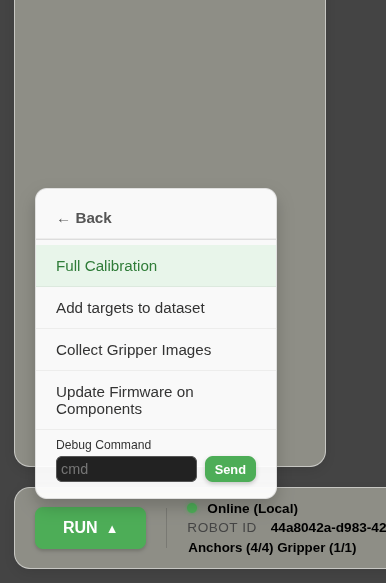Click the green online status dot
The height and width of the screenshot is (583, 386).
(192, 508)
